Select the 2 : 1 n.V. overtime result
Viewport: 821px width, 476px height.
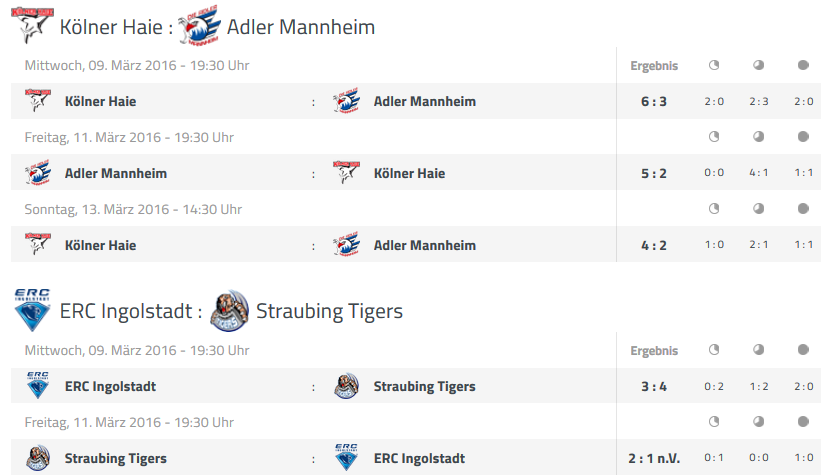click(654, 459)
